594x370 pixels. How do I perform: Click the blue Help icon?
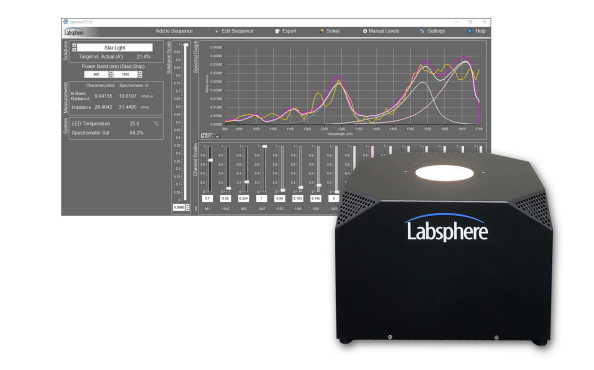(470, 31)
